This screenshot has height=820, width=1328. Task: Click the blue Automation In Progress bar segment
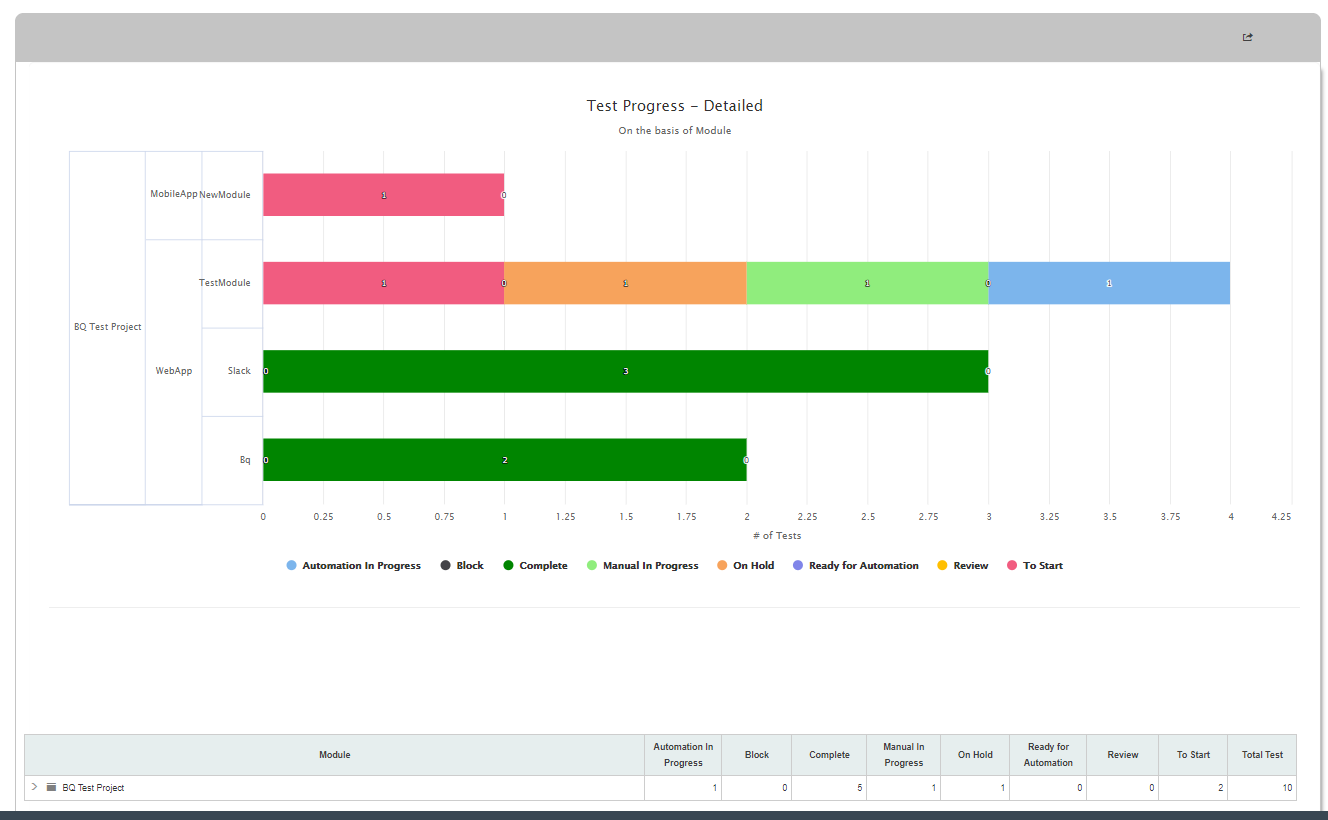[x=1109, y=283]
